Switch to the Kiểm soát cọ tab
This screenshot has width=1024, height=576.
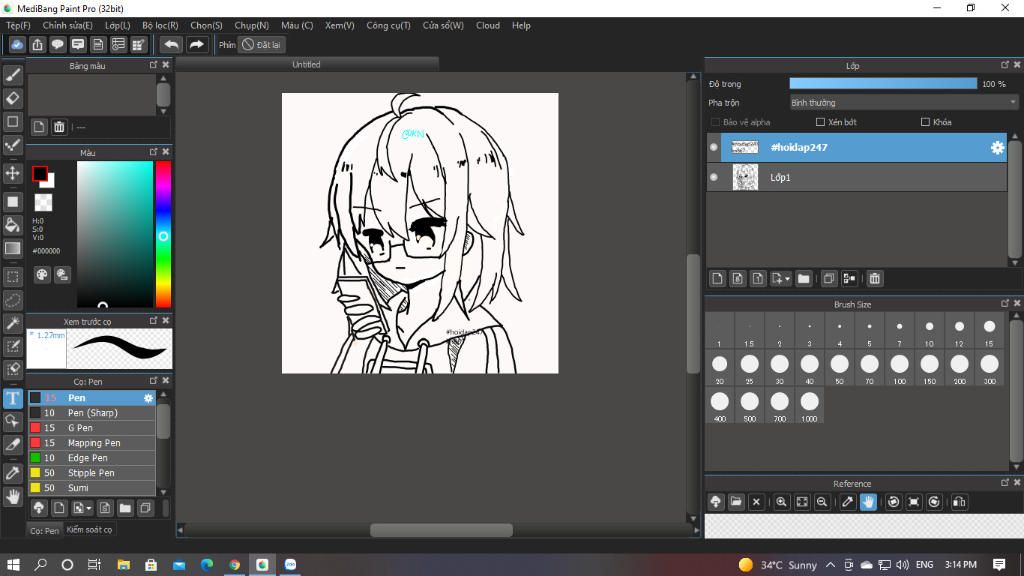coord(89,530)
